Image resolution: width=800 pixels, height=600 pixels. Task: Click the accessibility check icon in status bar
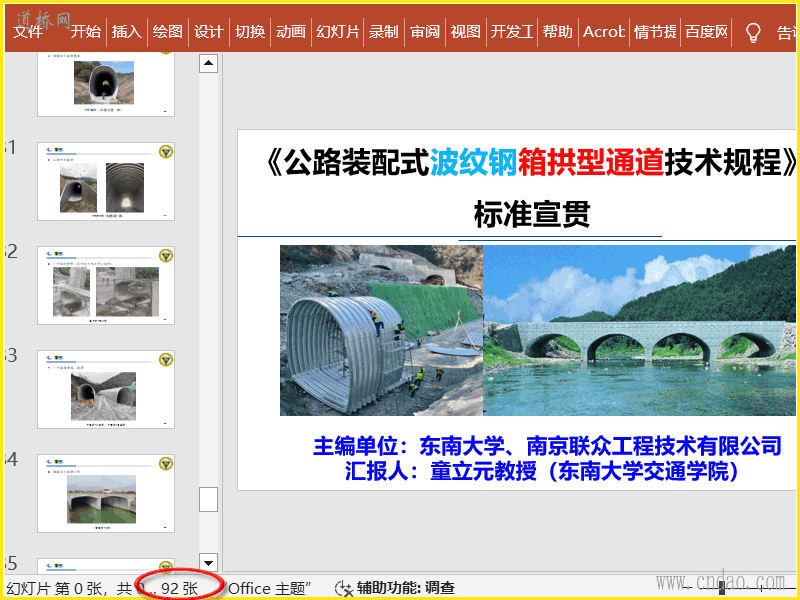(x=343, y=589)
